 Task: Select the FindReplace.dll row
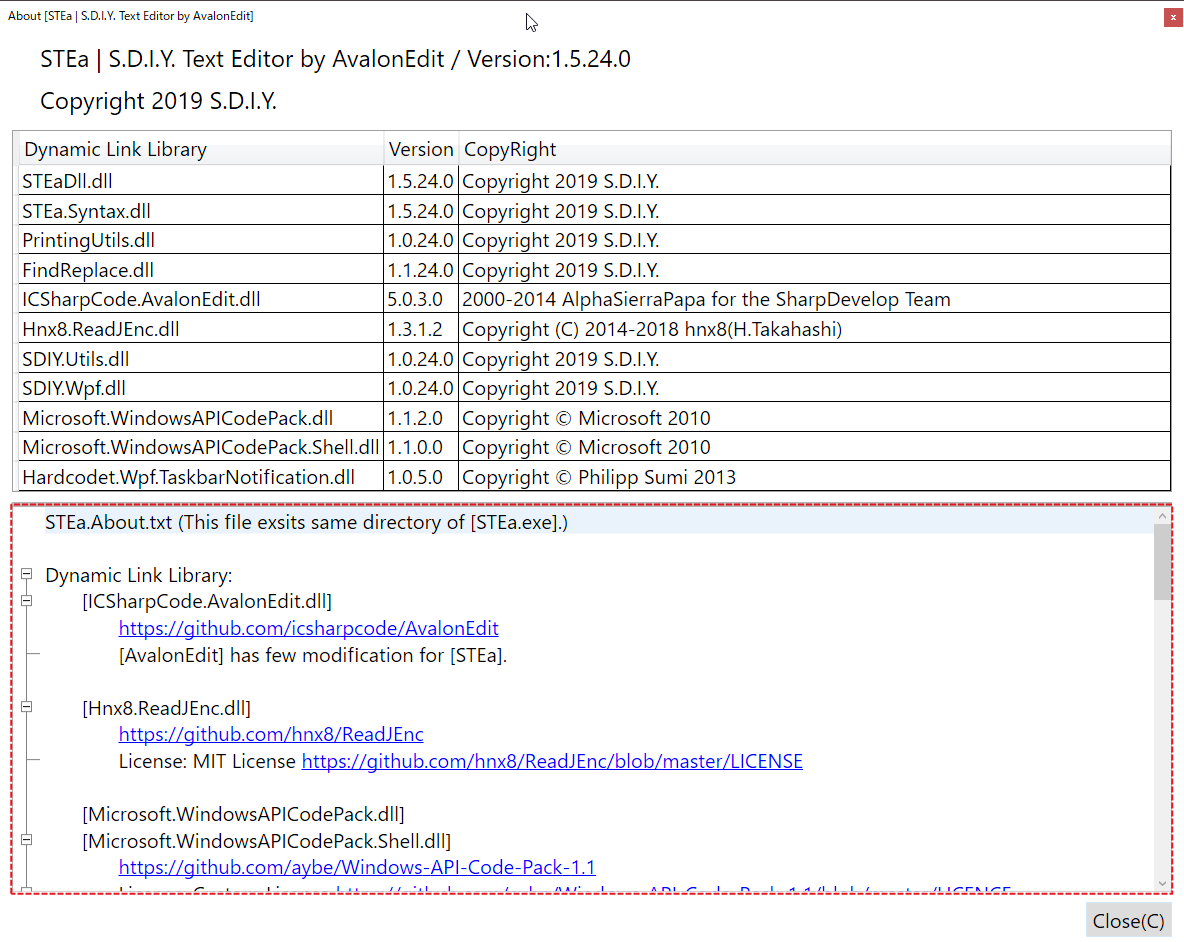594,269
